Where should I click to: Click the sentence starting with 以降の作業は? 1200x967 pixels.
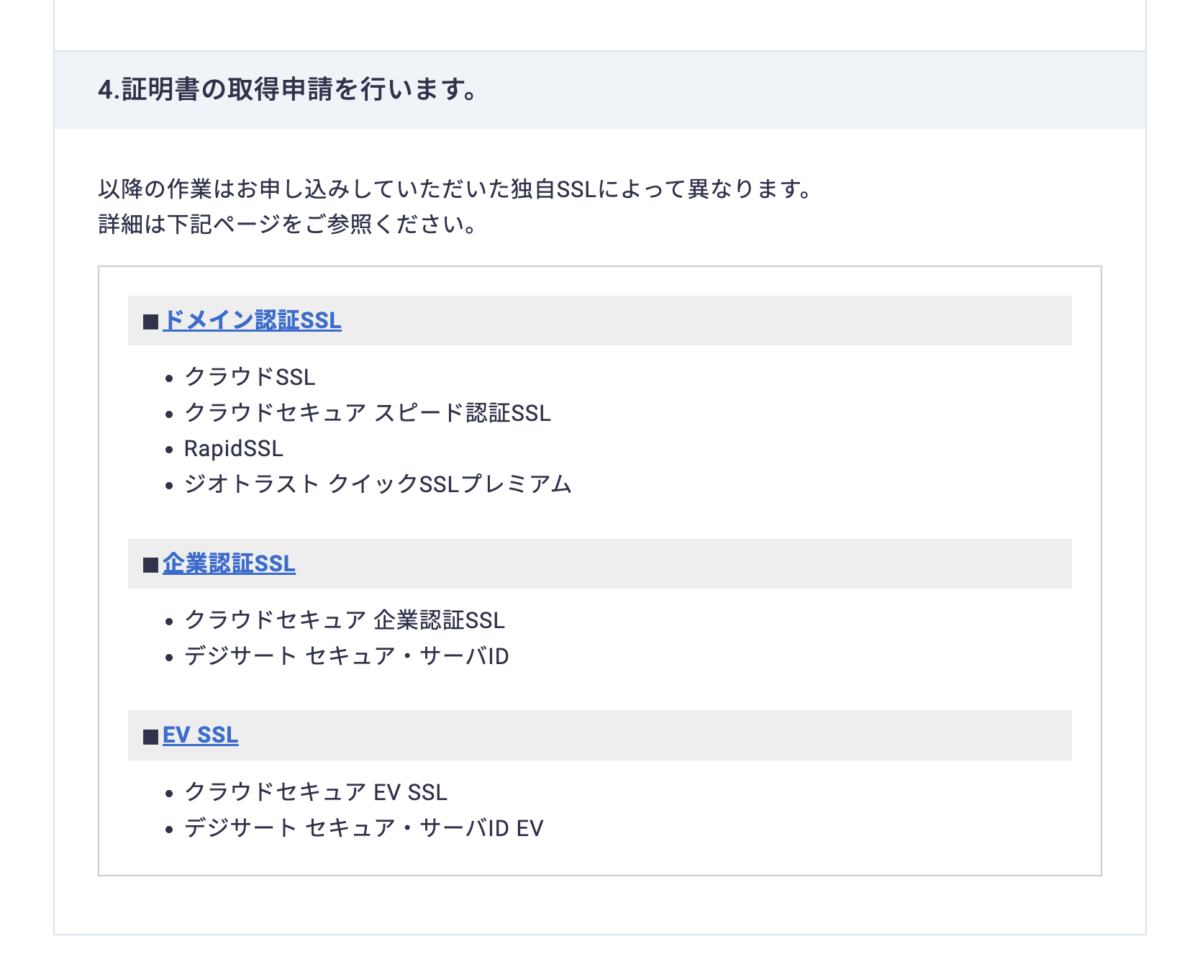click(455, 189)
